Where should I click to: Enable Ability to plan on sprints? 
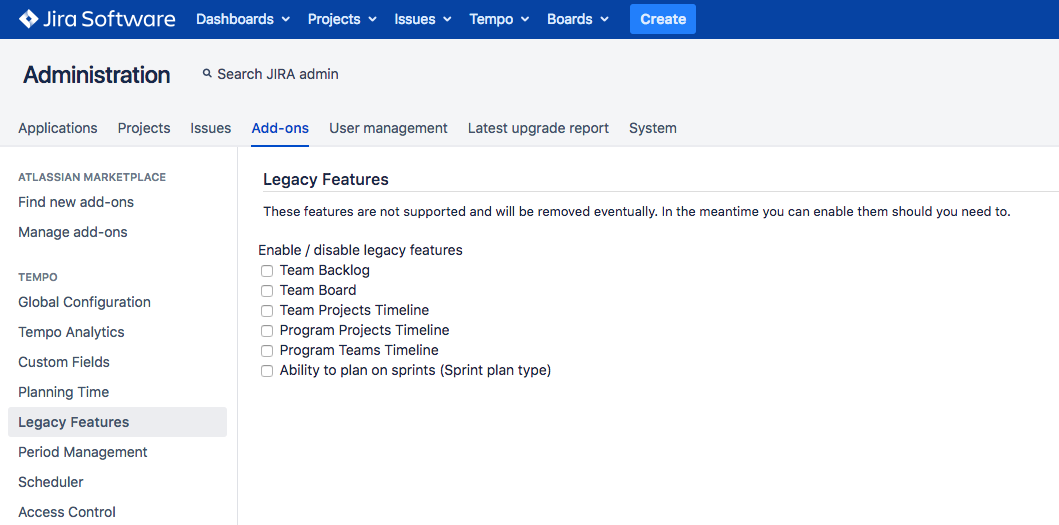coord(267,371)
